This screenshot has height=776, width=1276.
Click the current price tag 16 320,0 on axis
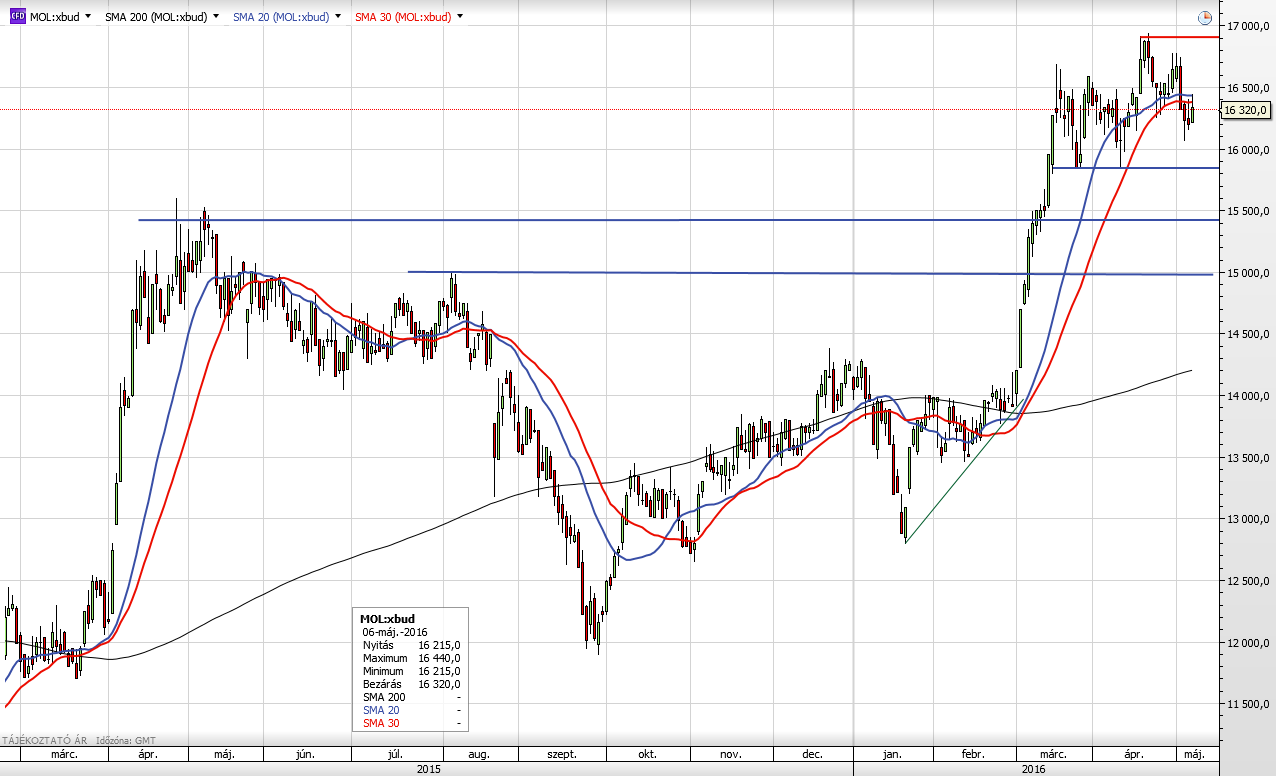pos(1247,110)
